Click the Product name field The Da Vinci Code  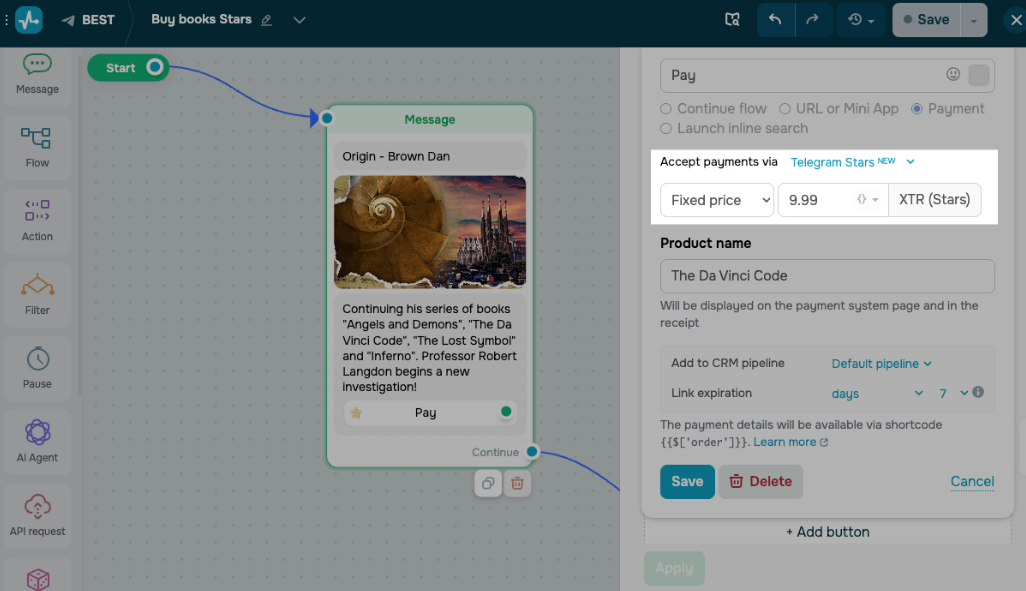[827, 276]
